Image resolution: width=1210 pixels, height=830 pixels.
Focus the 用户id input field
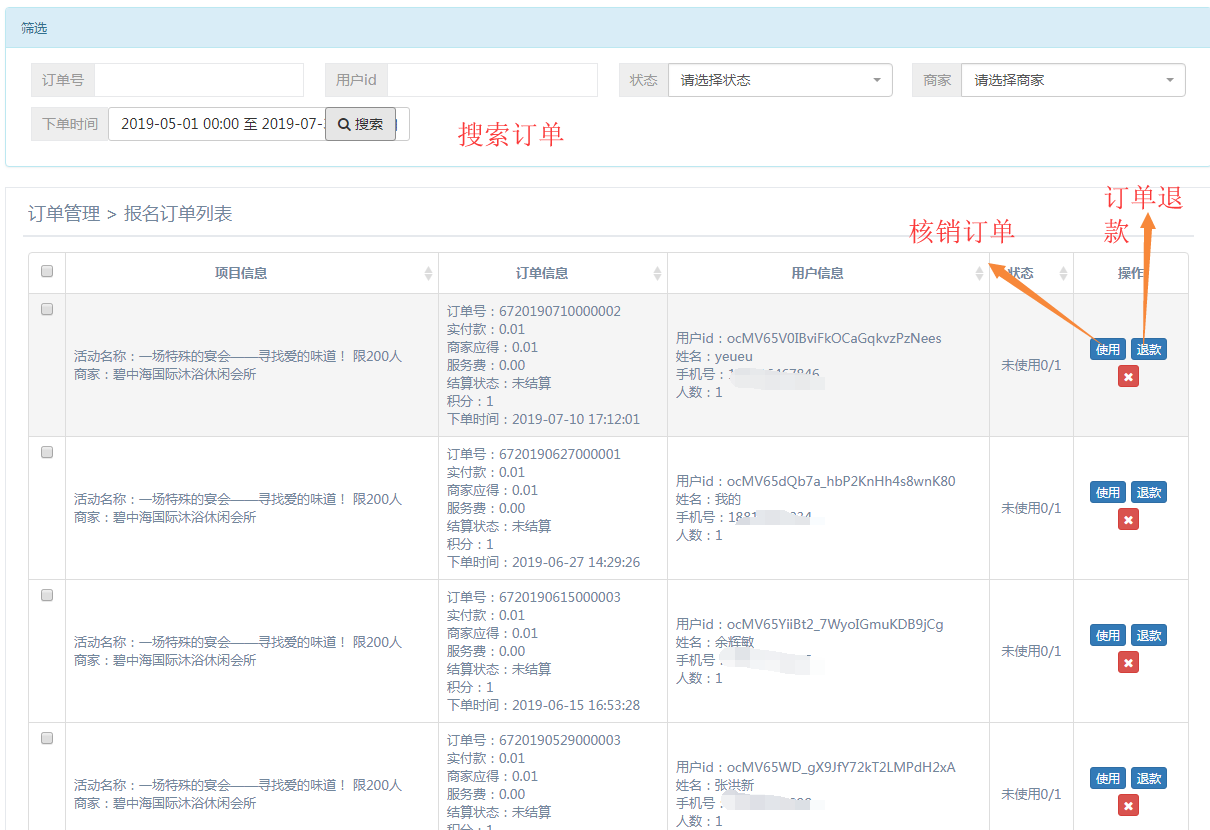pyautogui.click(x=492, y=80)
